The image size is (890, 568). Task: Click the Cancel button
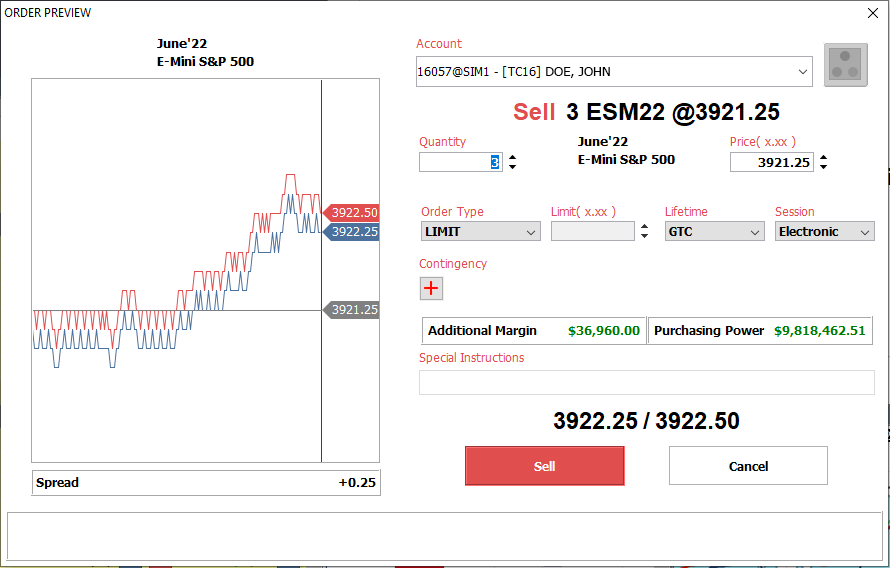(x=748, y=466)
